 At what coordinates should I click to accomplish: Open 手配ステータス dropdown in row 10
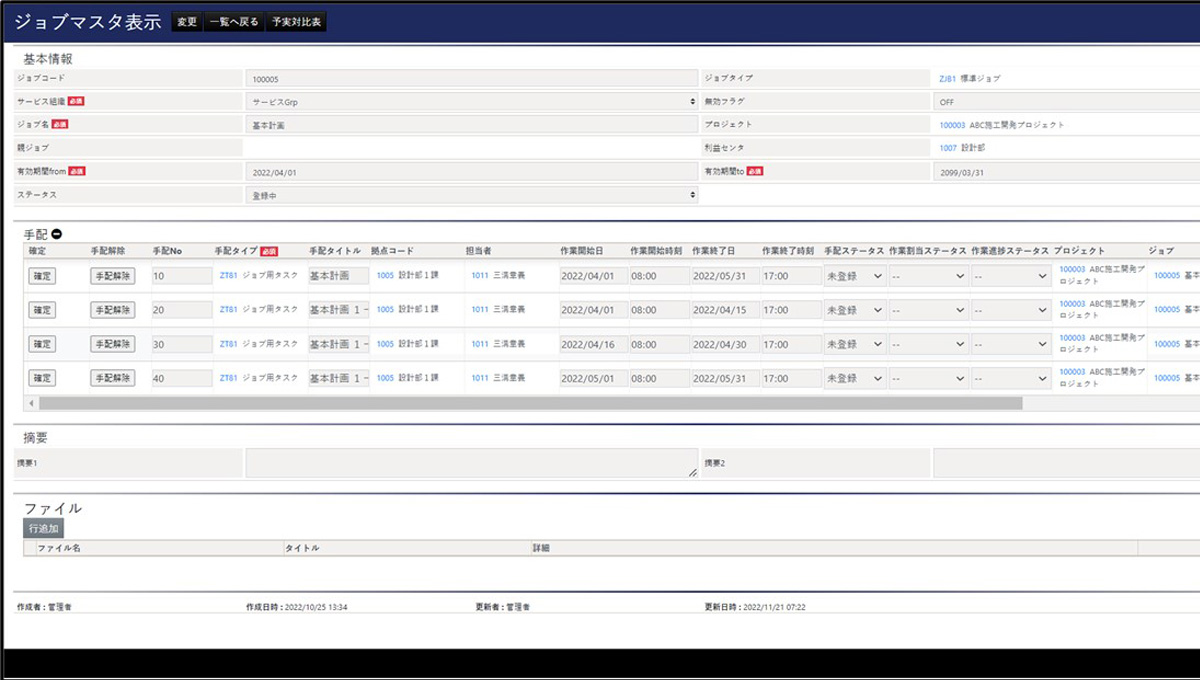pos(854,276)
